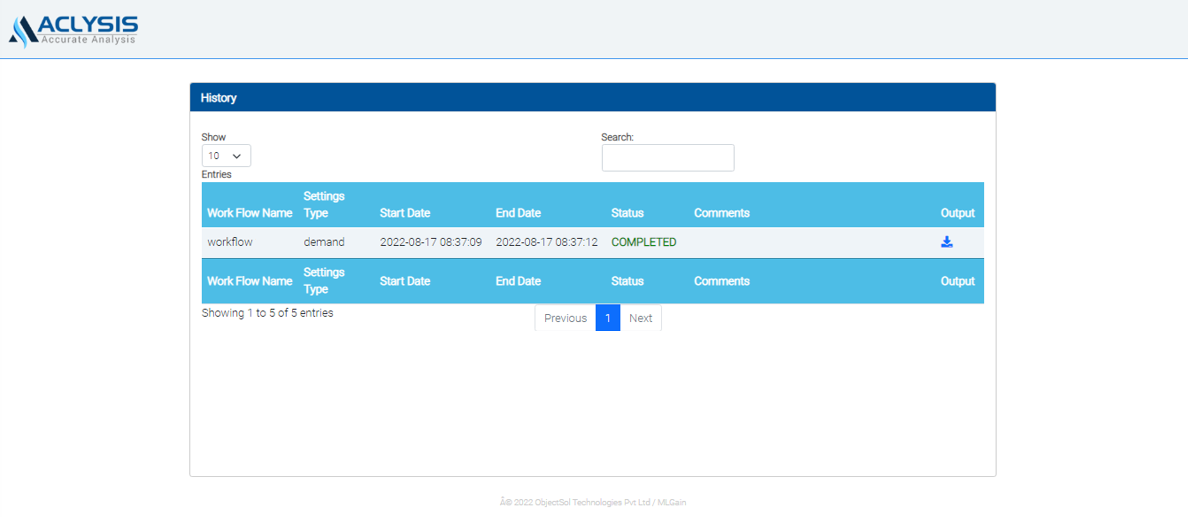Click the Aclysis logo
1188x517 pixels.
[74, 30]
